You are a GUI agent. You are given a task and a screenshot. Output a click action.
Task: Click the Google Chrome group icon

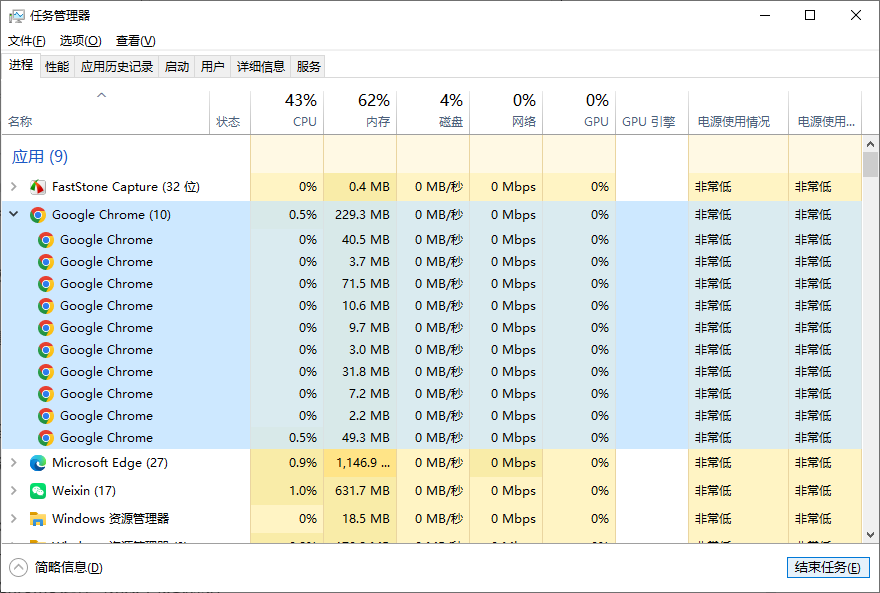37,215
